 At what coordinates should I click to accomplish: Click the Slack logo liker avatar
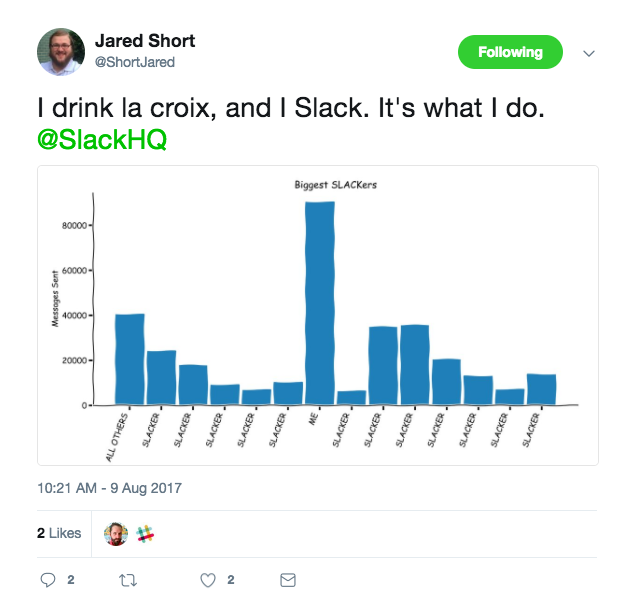[146, 534]
